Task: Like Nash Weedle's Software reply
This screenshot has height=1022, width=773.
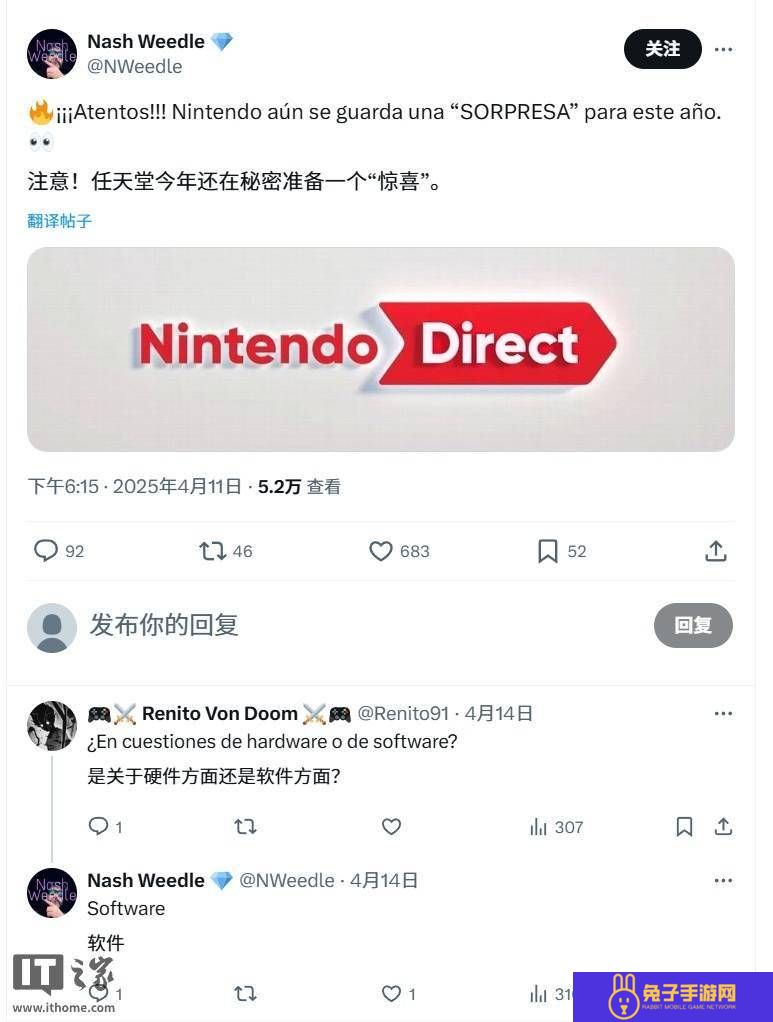Action: [x=391, y=993]
